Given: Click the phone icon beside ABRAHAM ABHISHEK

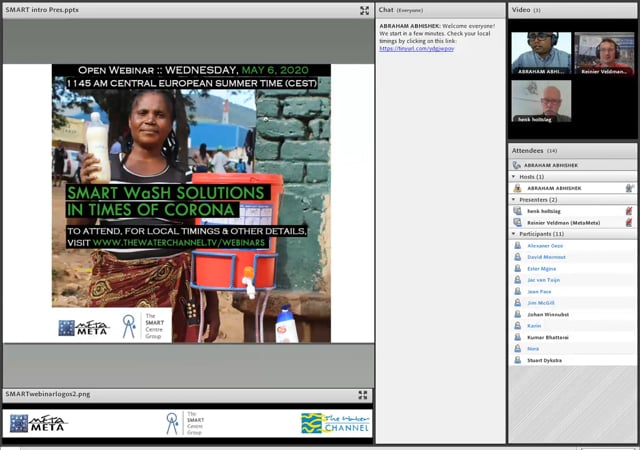Looking at the screenshot, I should coord(517,165).
